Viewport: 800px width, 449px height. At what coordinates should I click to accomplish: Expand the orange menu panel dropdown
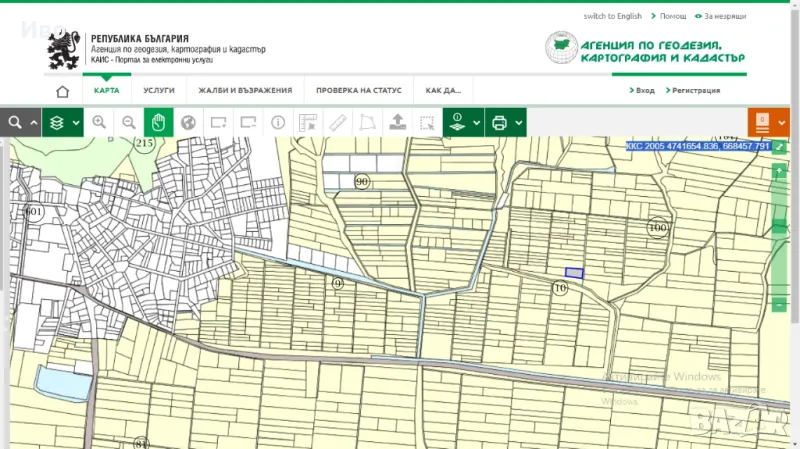[x=781, y=123]
